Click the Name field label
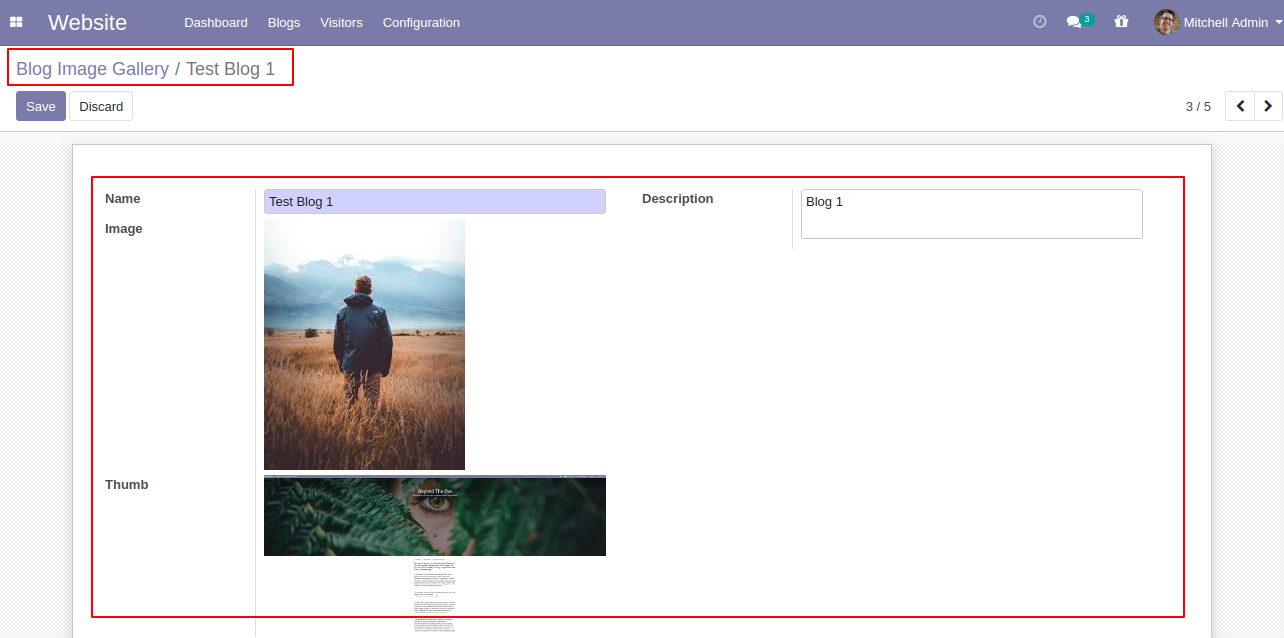 tap(123, 199)
